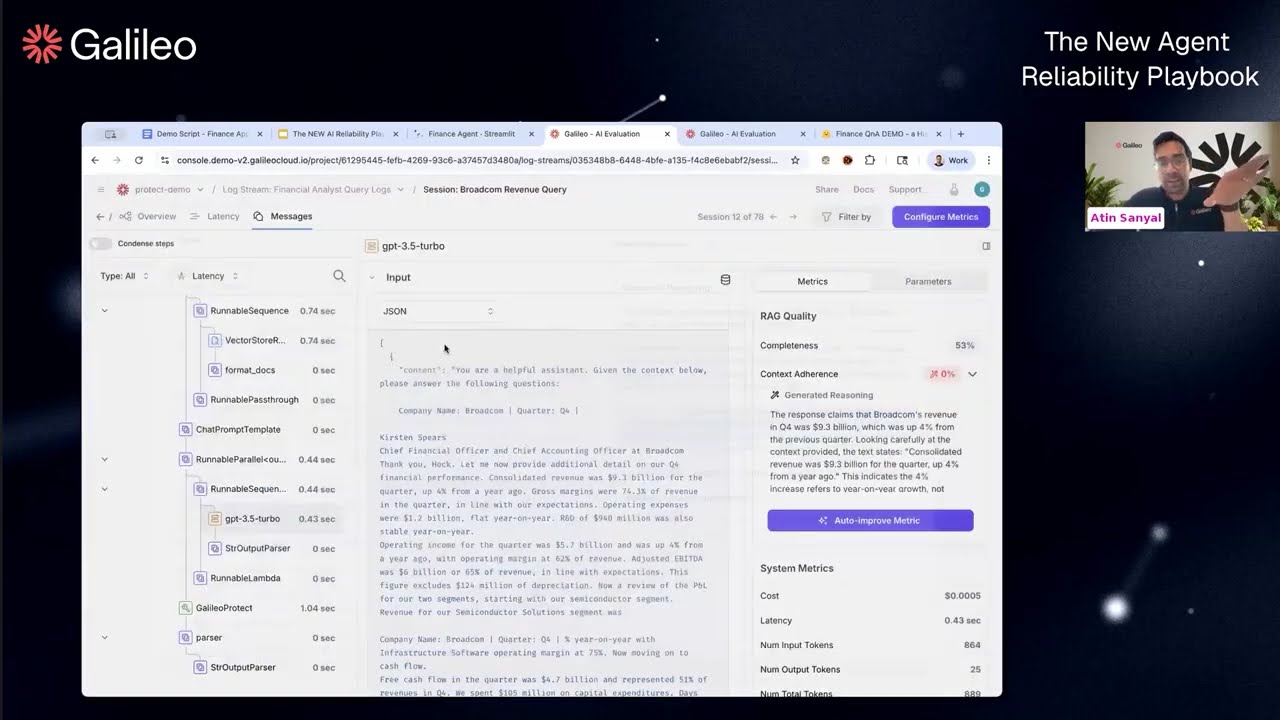
Task: Go to next session arrow
Action: pos(793,217)
